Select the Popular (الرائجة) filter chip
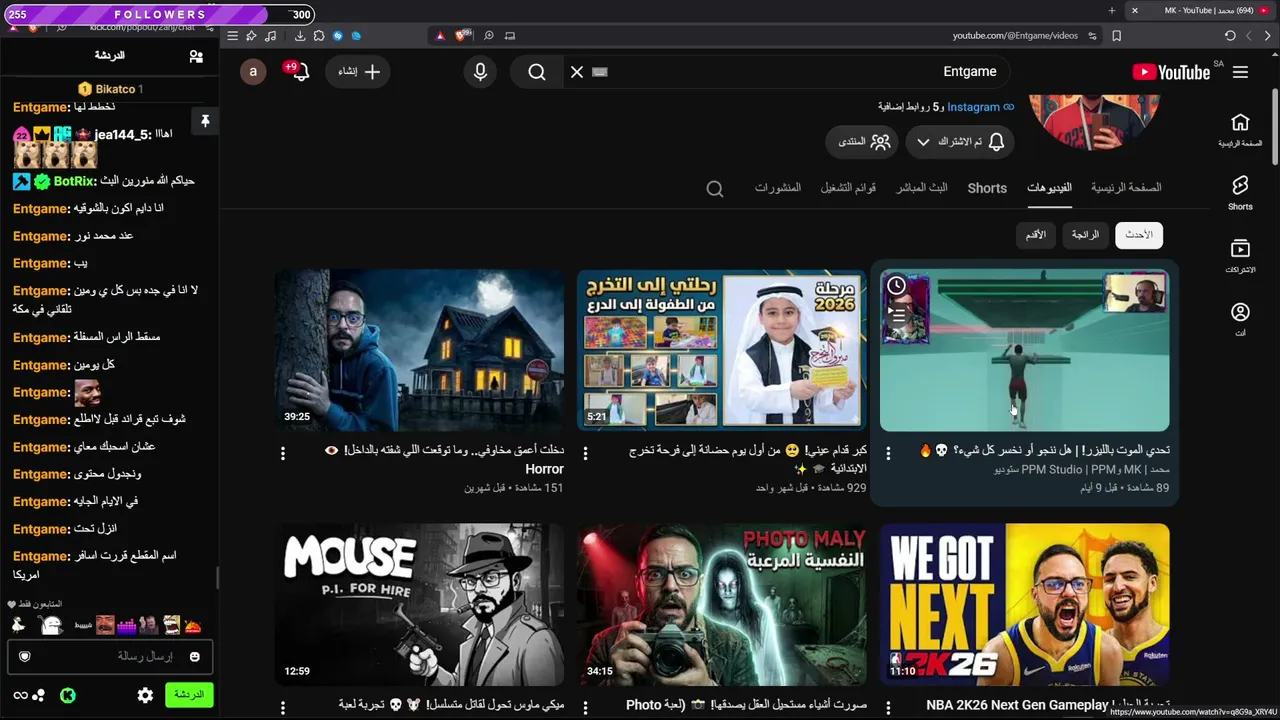Viewport: 1280px width, 720px height. (1085, 235)
